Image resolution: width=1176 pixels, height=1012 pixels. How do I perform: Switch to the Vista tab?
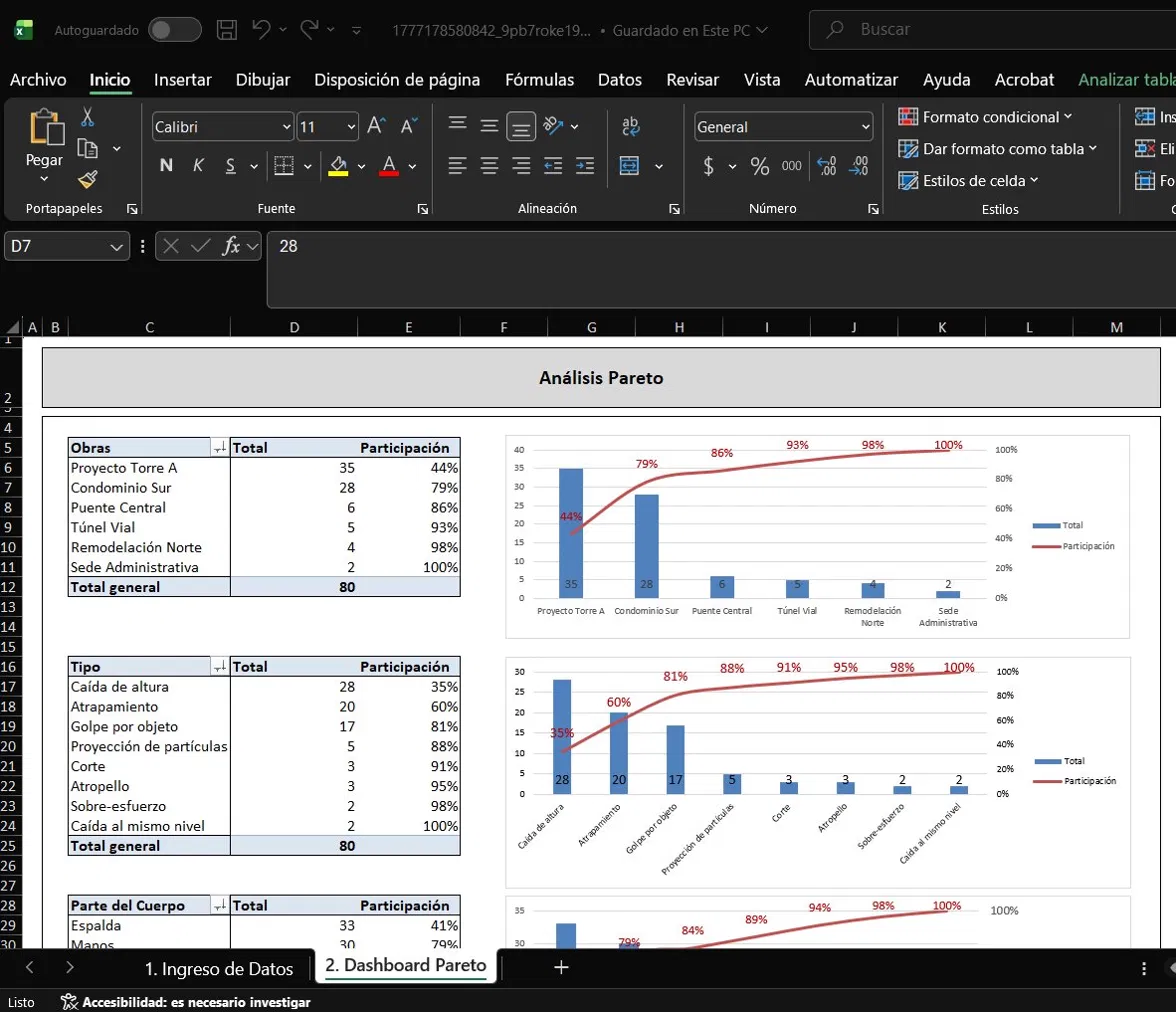click(x=761, y=80)
